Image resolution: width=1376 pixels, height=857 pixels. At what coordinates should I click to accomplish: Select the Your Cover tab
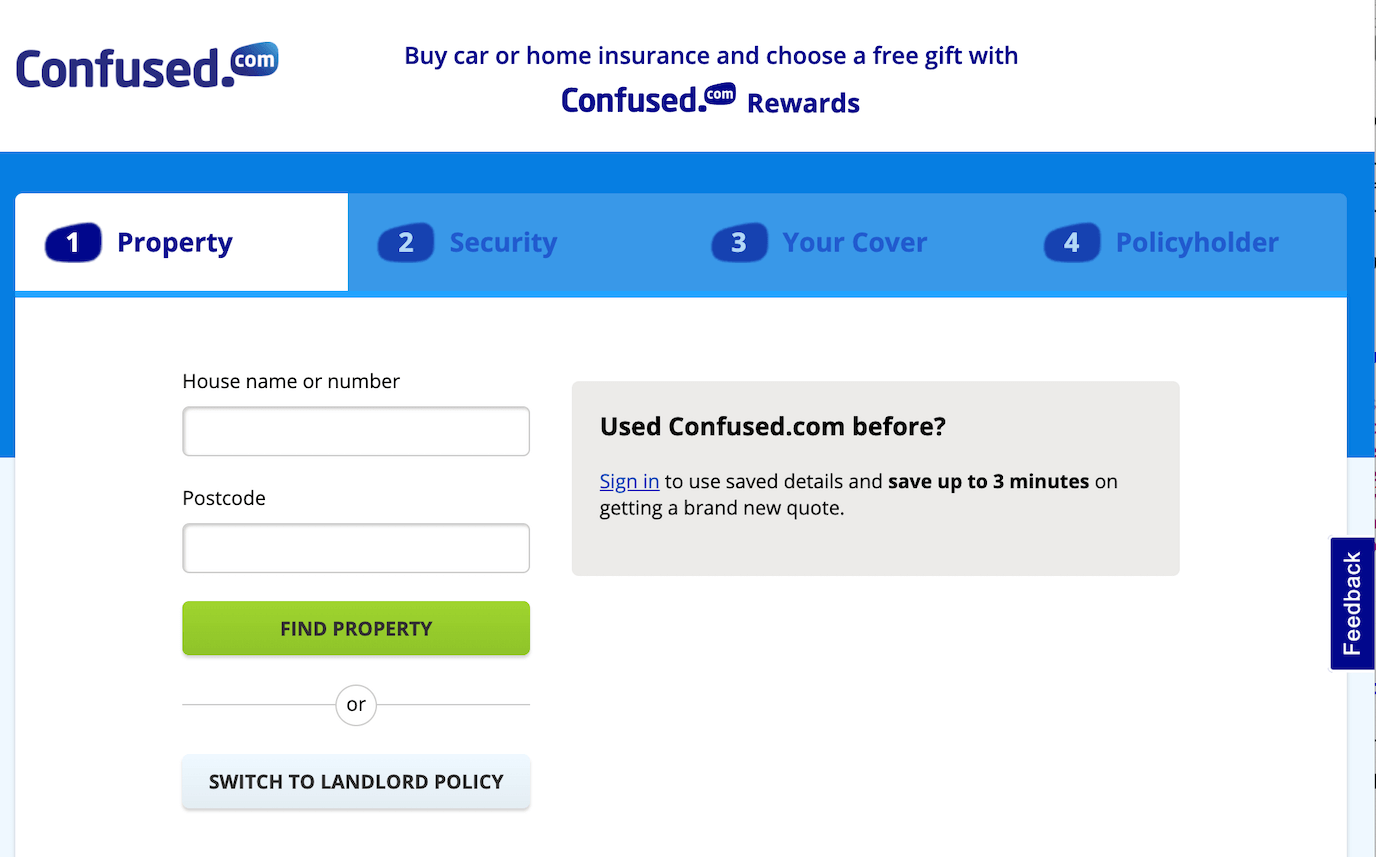coord(854,242)
